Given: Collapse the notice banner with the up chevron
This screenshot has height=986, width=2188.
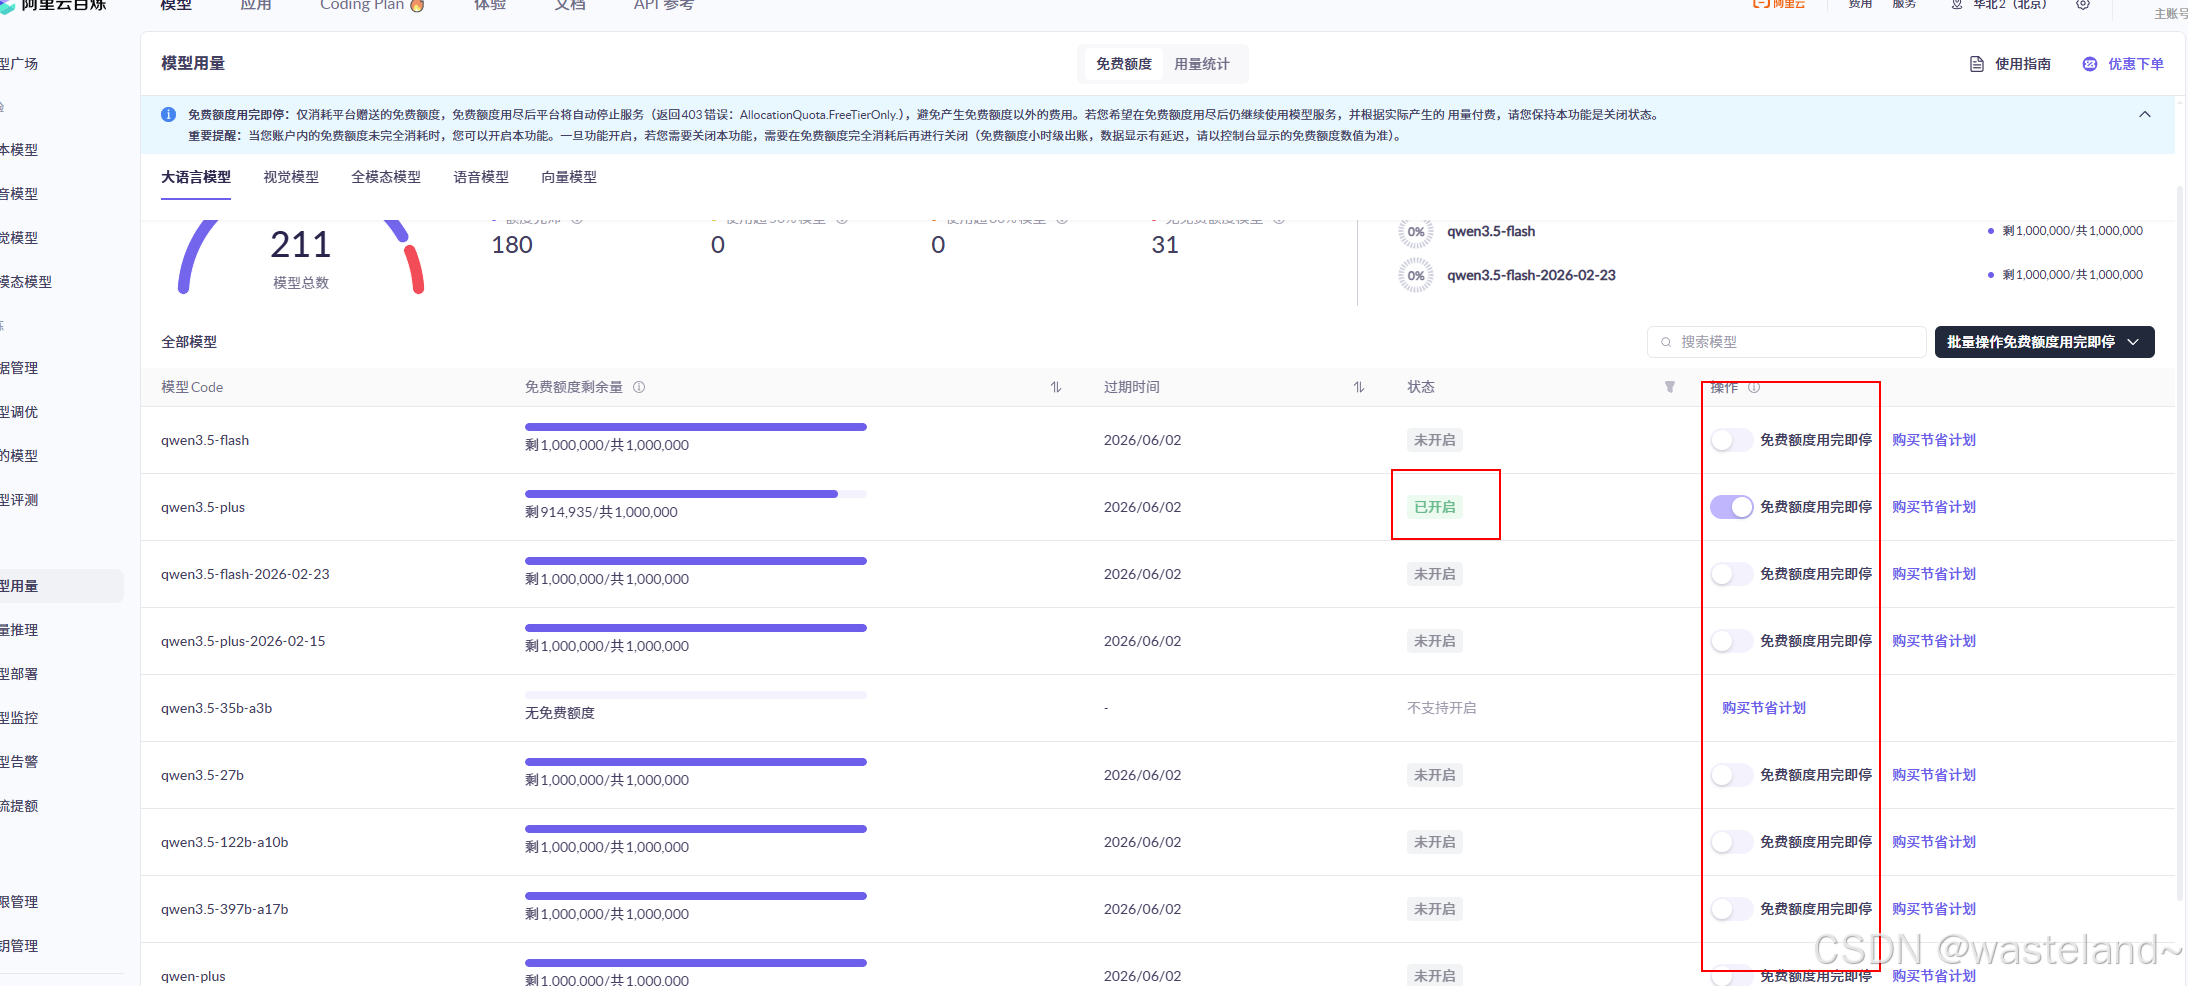Looking at the screenshot, I should coord(2145,115).
